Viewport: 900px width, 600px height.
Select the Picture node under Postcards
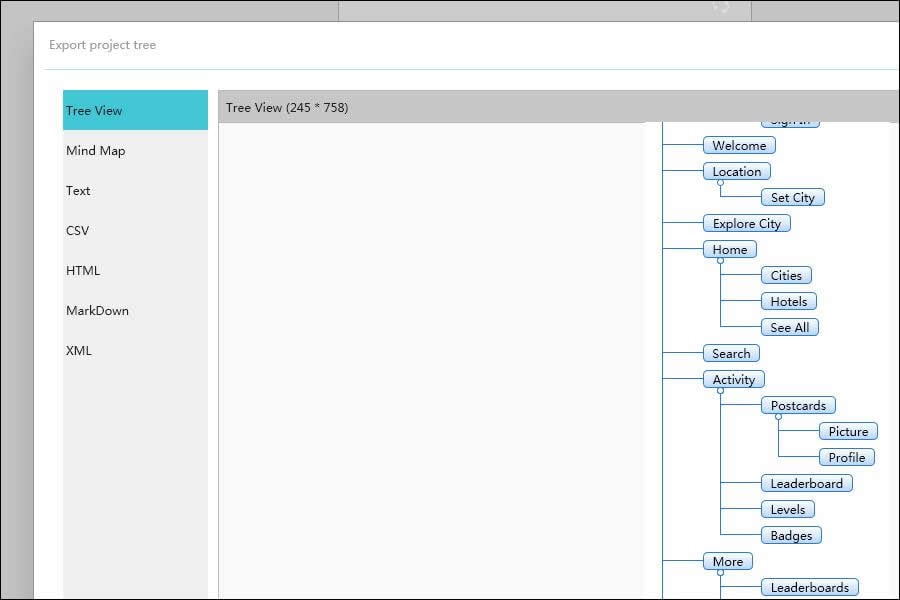tap(847, 432)
